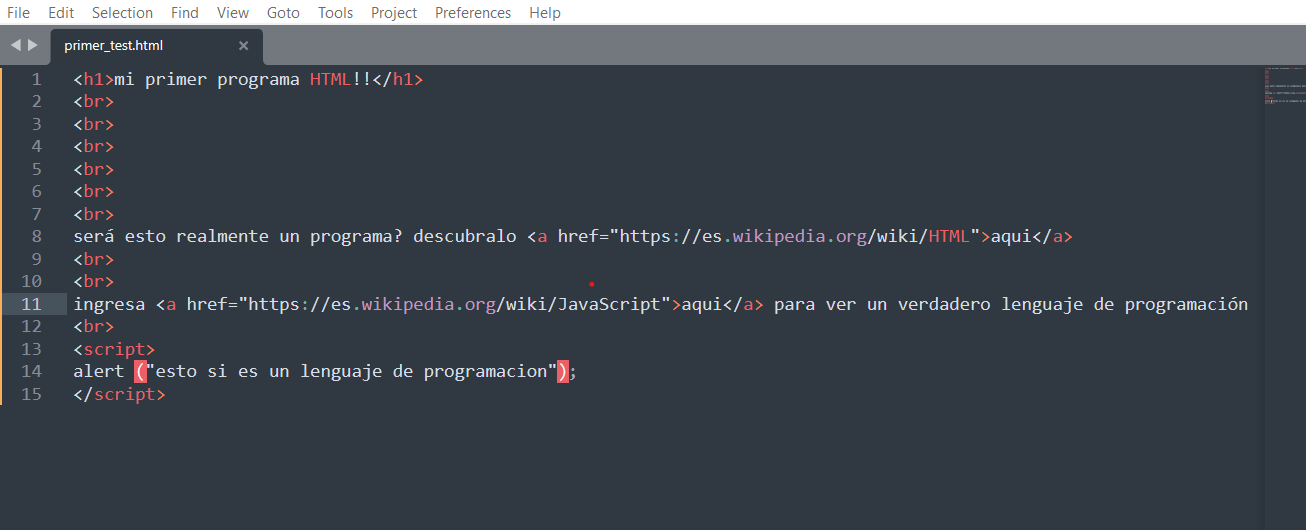Image resolution: width=1306 pixels, height=530 pixels.
Task: Click 'será esto realmente un programa?' text
Action: [x=238, y=237]
